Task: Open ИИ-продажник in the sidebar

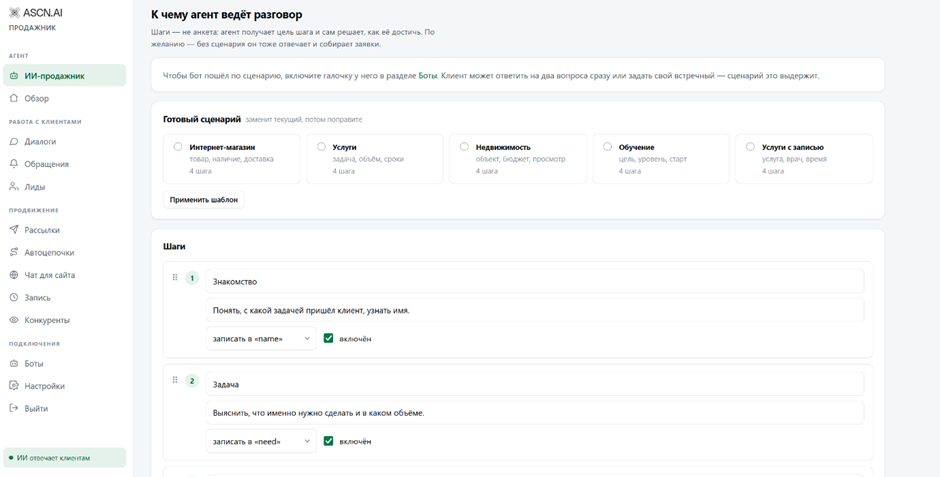Action: point(65,76)
